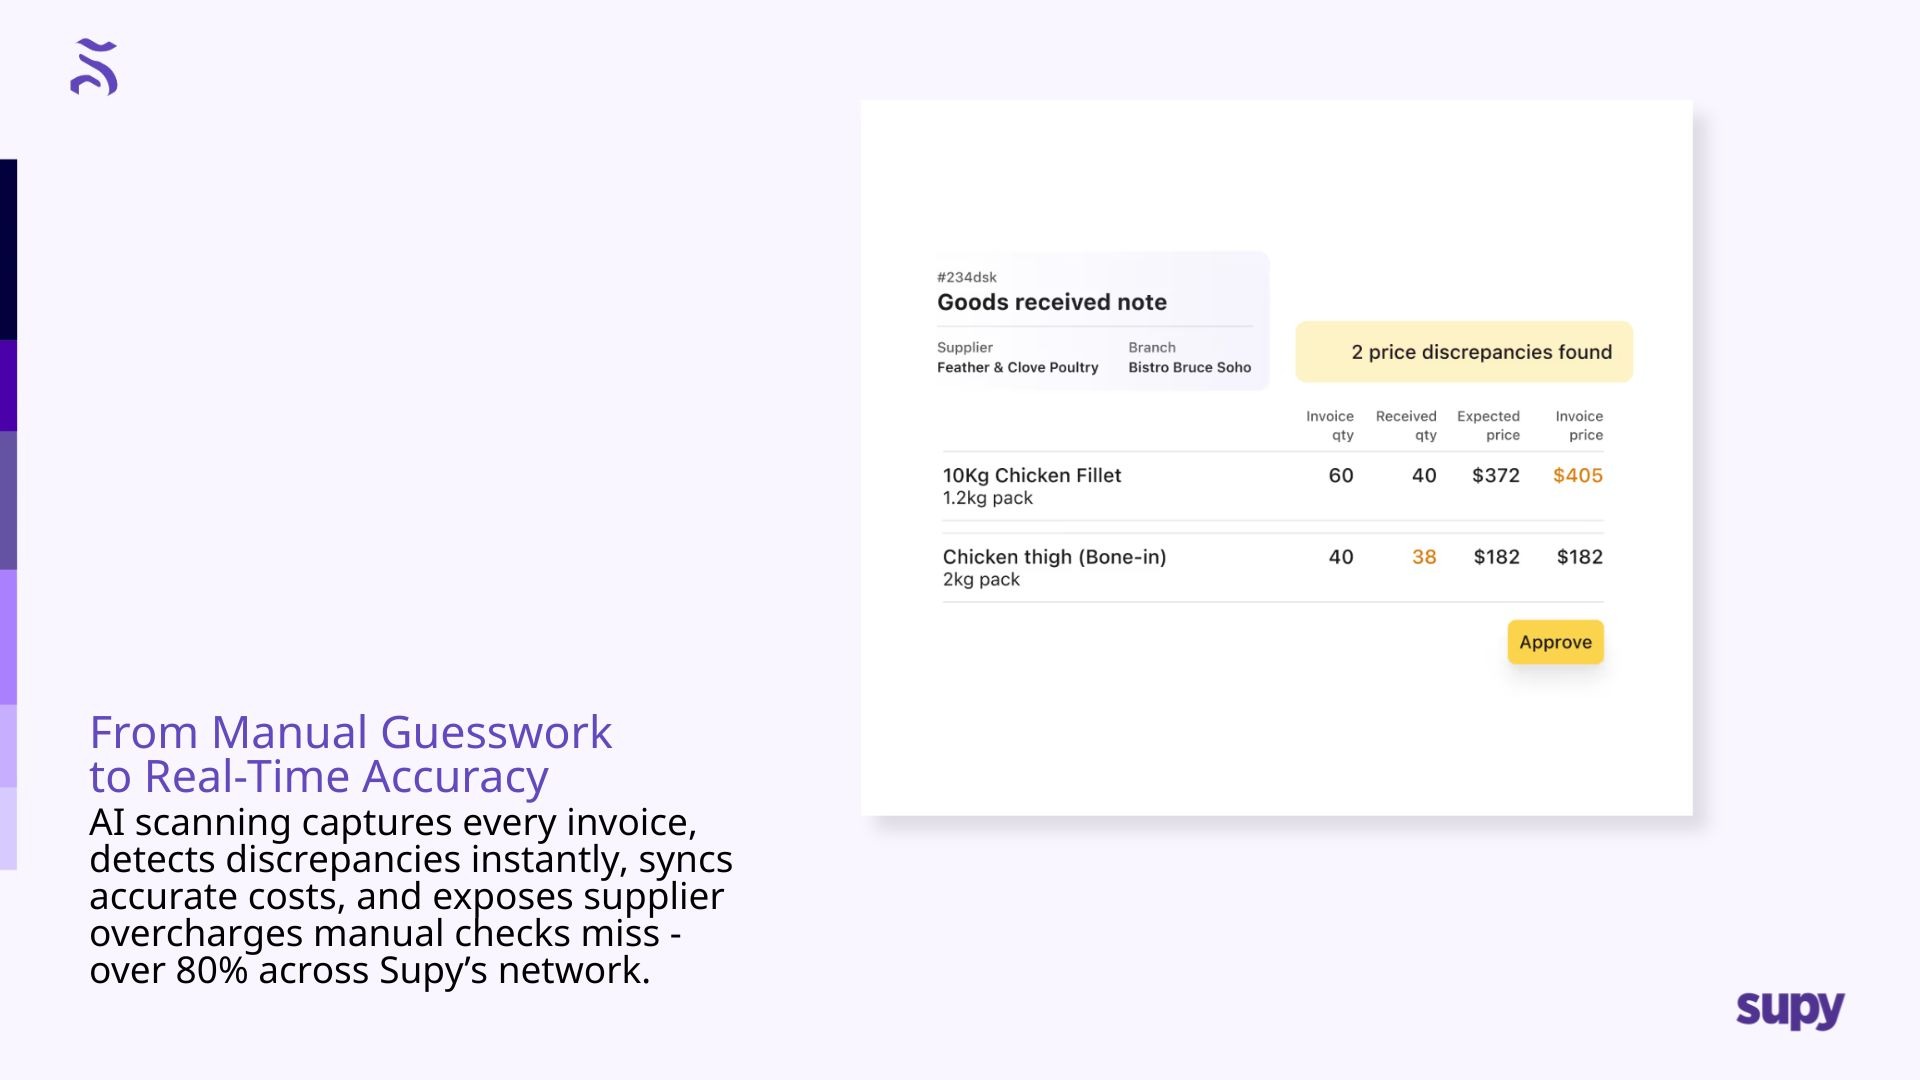Click the 'From Manual Guesswork' headline
The width and height of the screenshot is (1920, 1080).
pyautogui.click(x=350, y=732)
